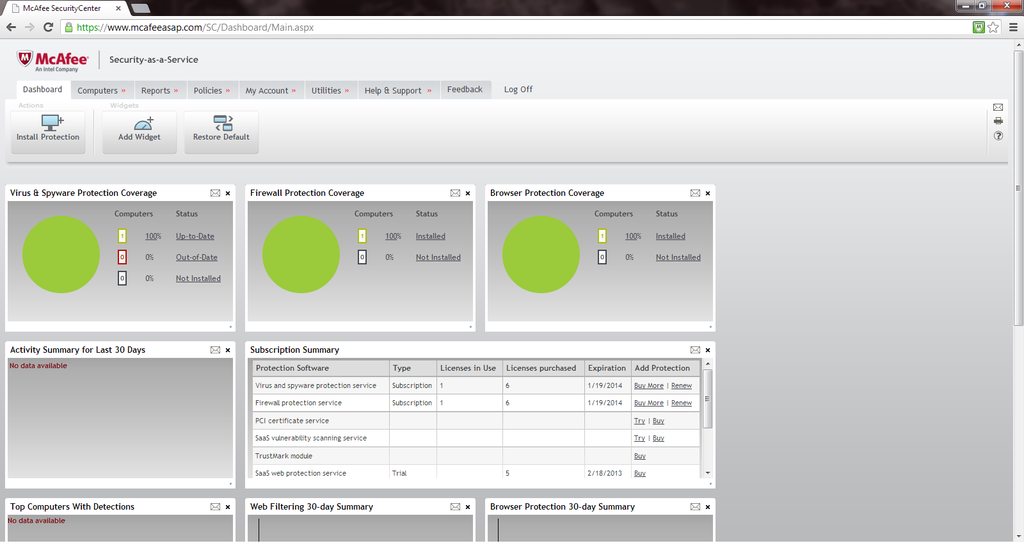Select the Dashboard tab

tap(42, 89)
